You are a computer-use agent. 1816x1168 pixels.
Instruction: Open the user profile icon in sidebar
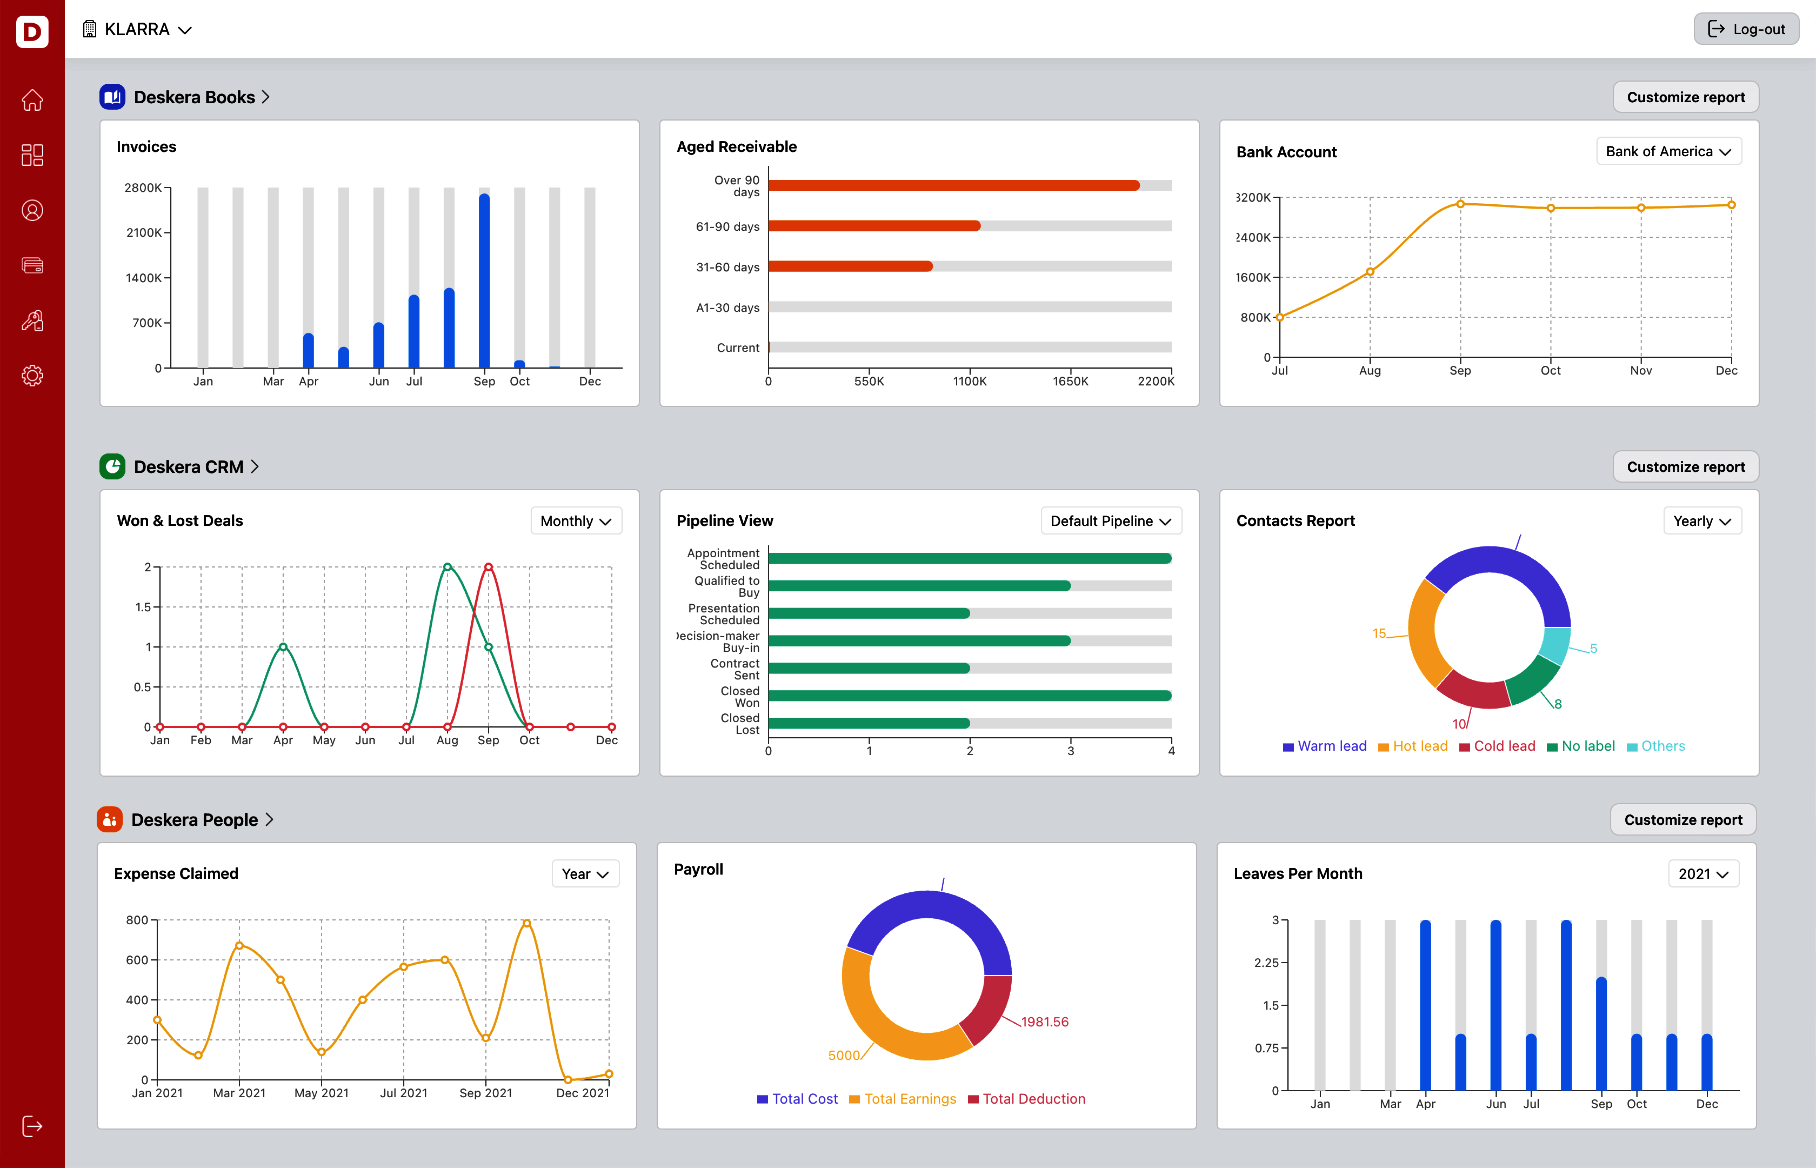32,210
